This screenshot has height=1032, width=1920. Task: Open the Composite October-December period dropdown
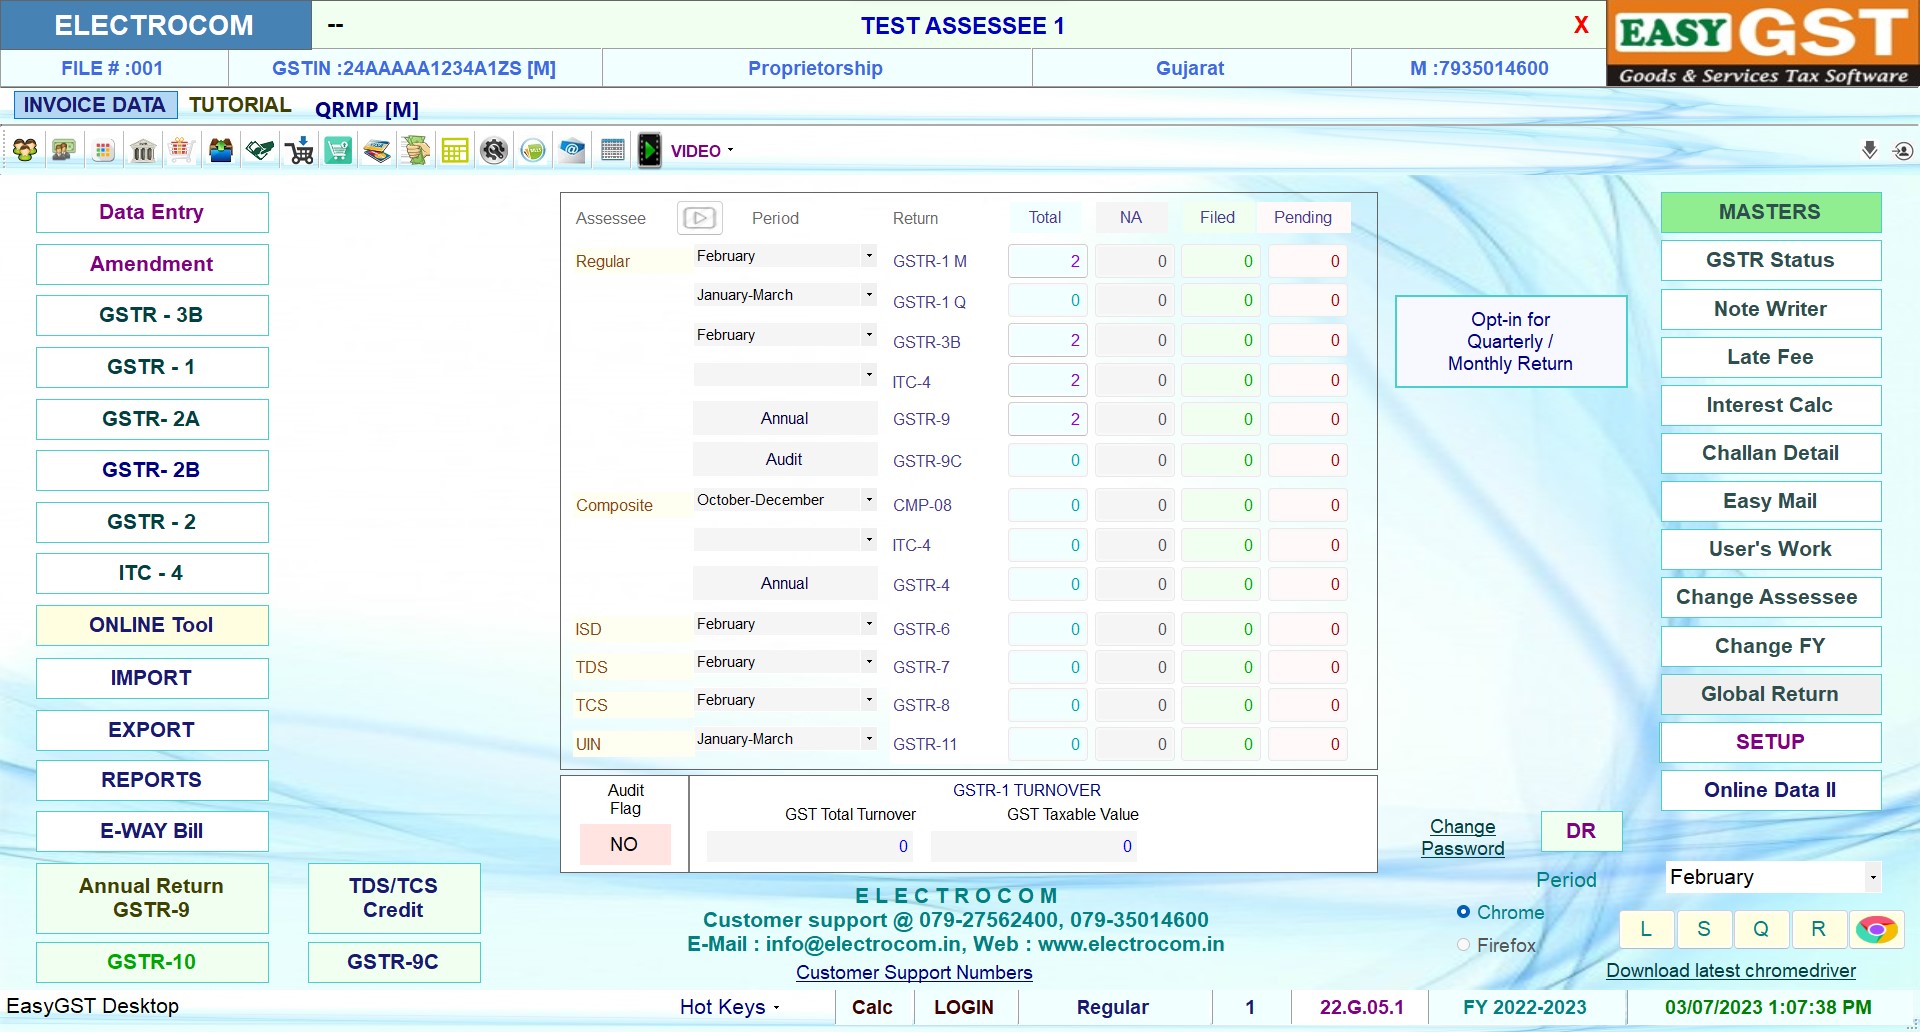868,500
